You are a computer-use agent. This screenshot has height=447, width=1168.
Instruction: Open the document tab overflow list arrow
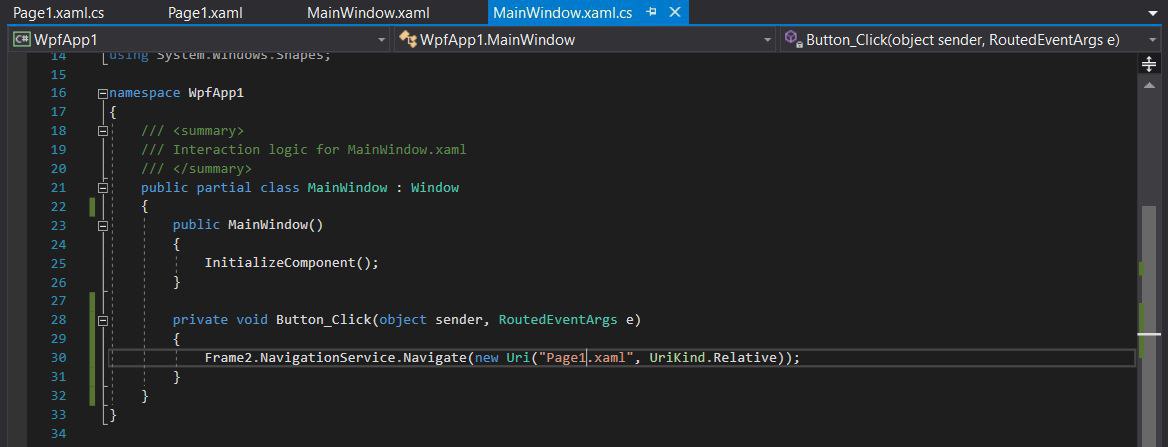(x=1154, y=13)
